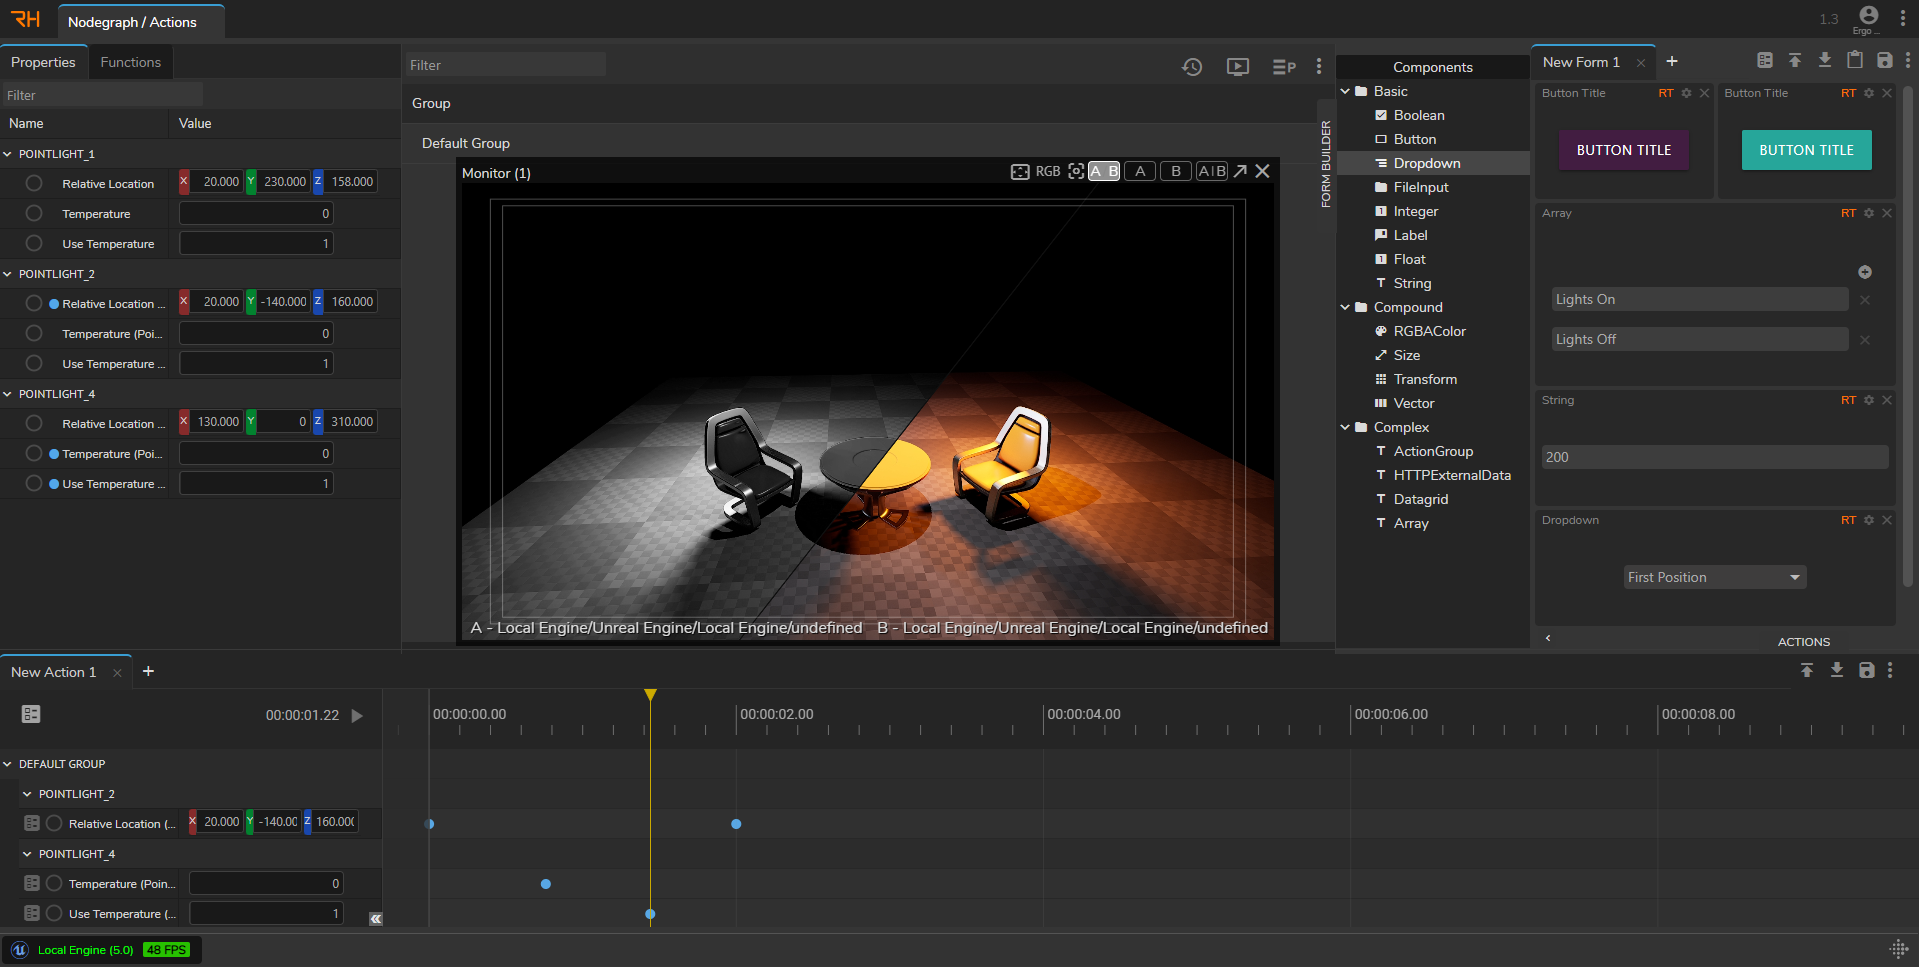The image size is (1919, 967).
Task: Open the First Position dropdown
Action: 1715,578
